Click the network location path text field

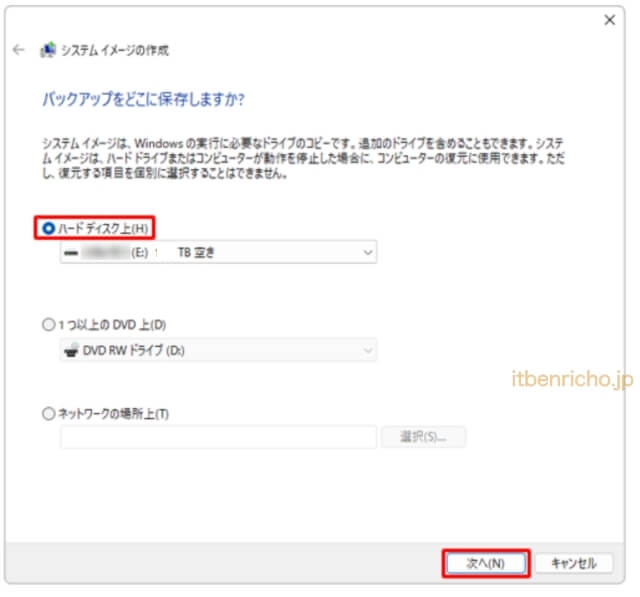(218, 437)
